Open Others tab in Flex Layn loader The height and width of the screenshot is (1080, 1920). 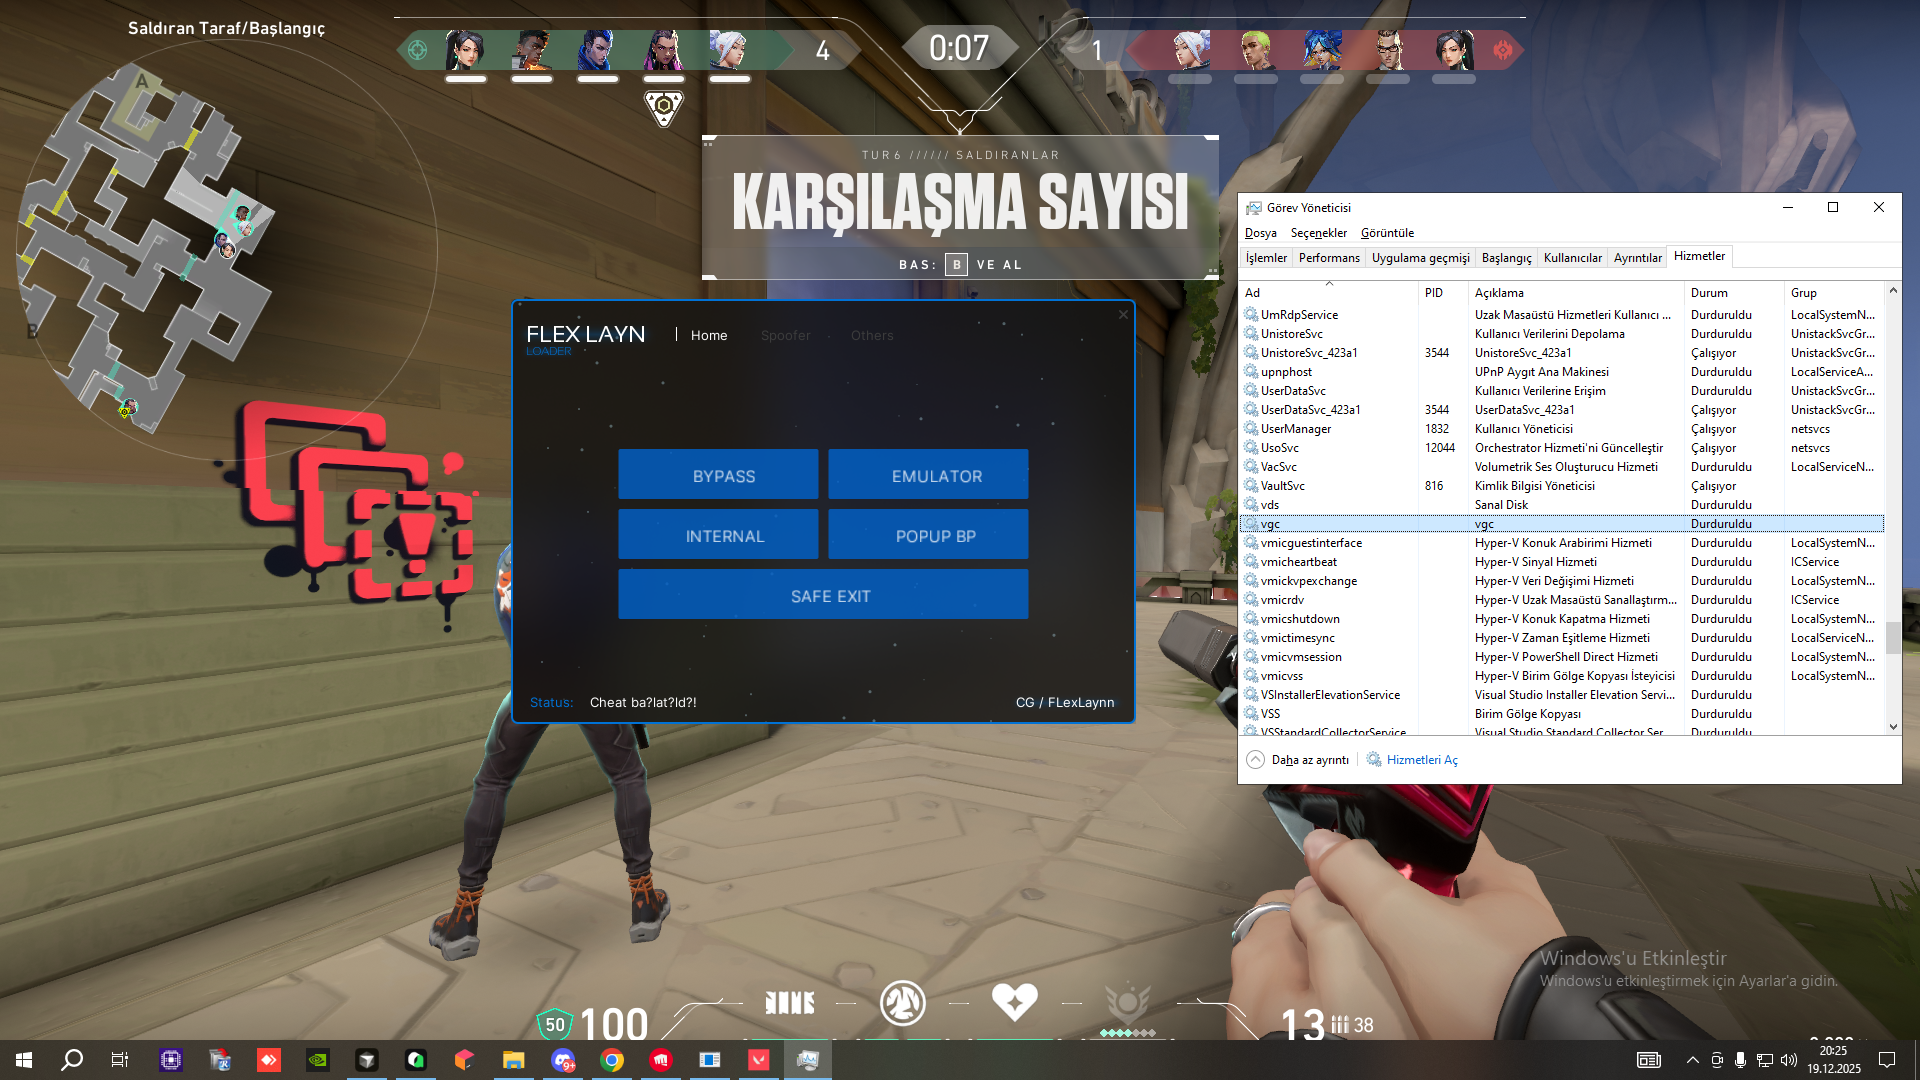click(x=872, y=335)
